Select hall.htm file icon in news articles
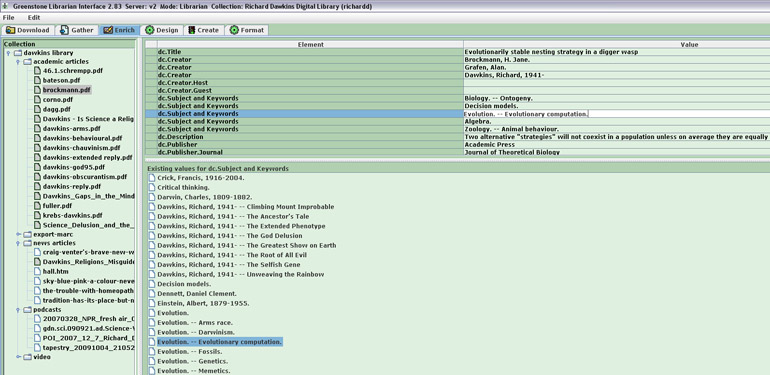The width and height of the screenshot is (770, 375). coord(37,271)
